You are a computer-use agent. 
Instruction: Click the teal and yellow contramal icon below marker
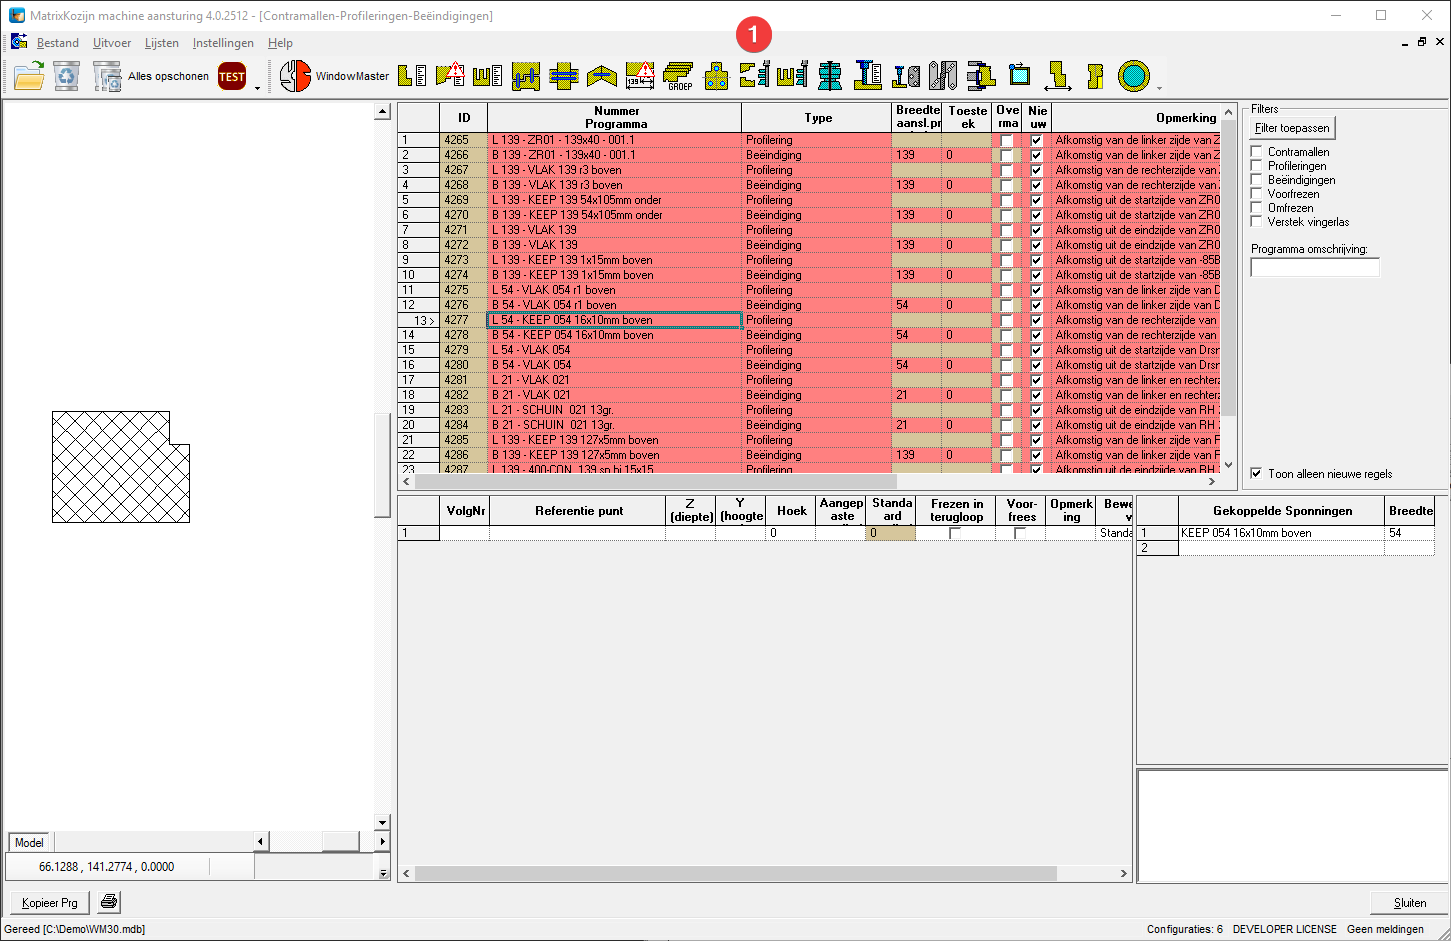click(755, 76)
